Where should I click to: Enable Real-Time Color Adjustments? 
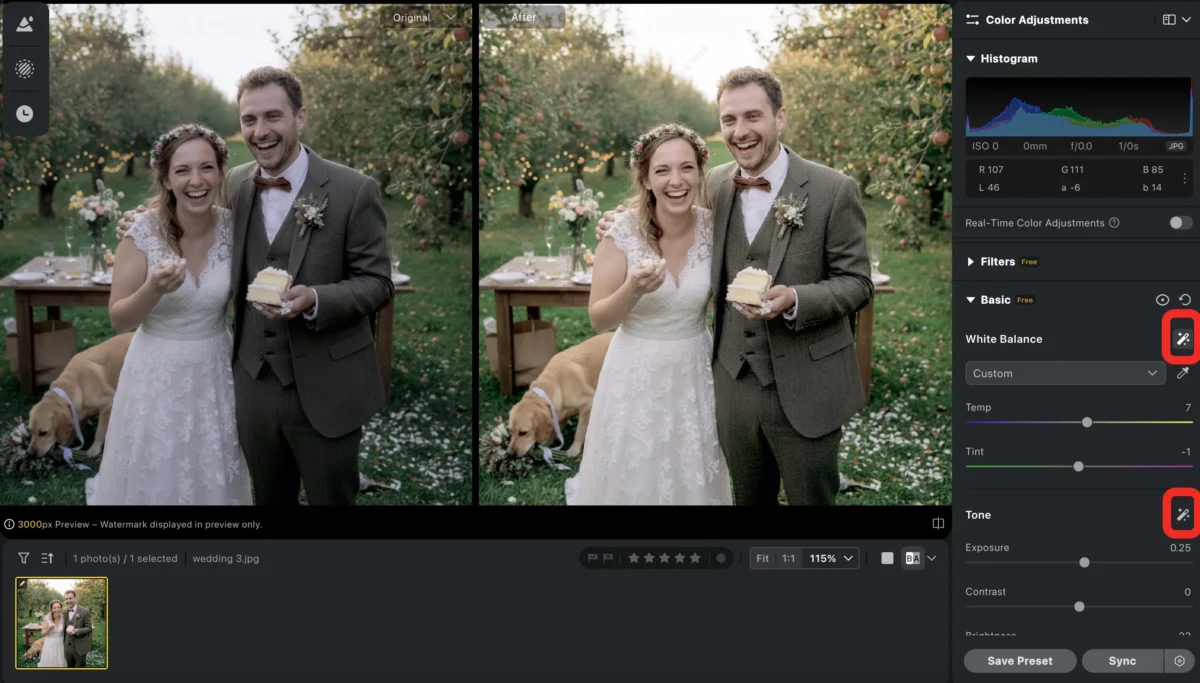pos(1178,223)
